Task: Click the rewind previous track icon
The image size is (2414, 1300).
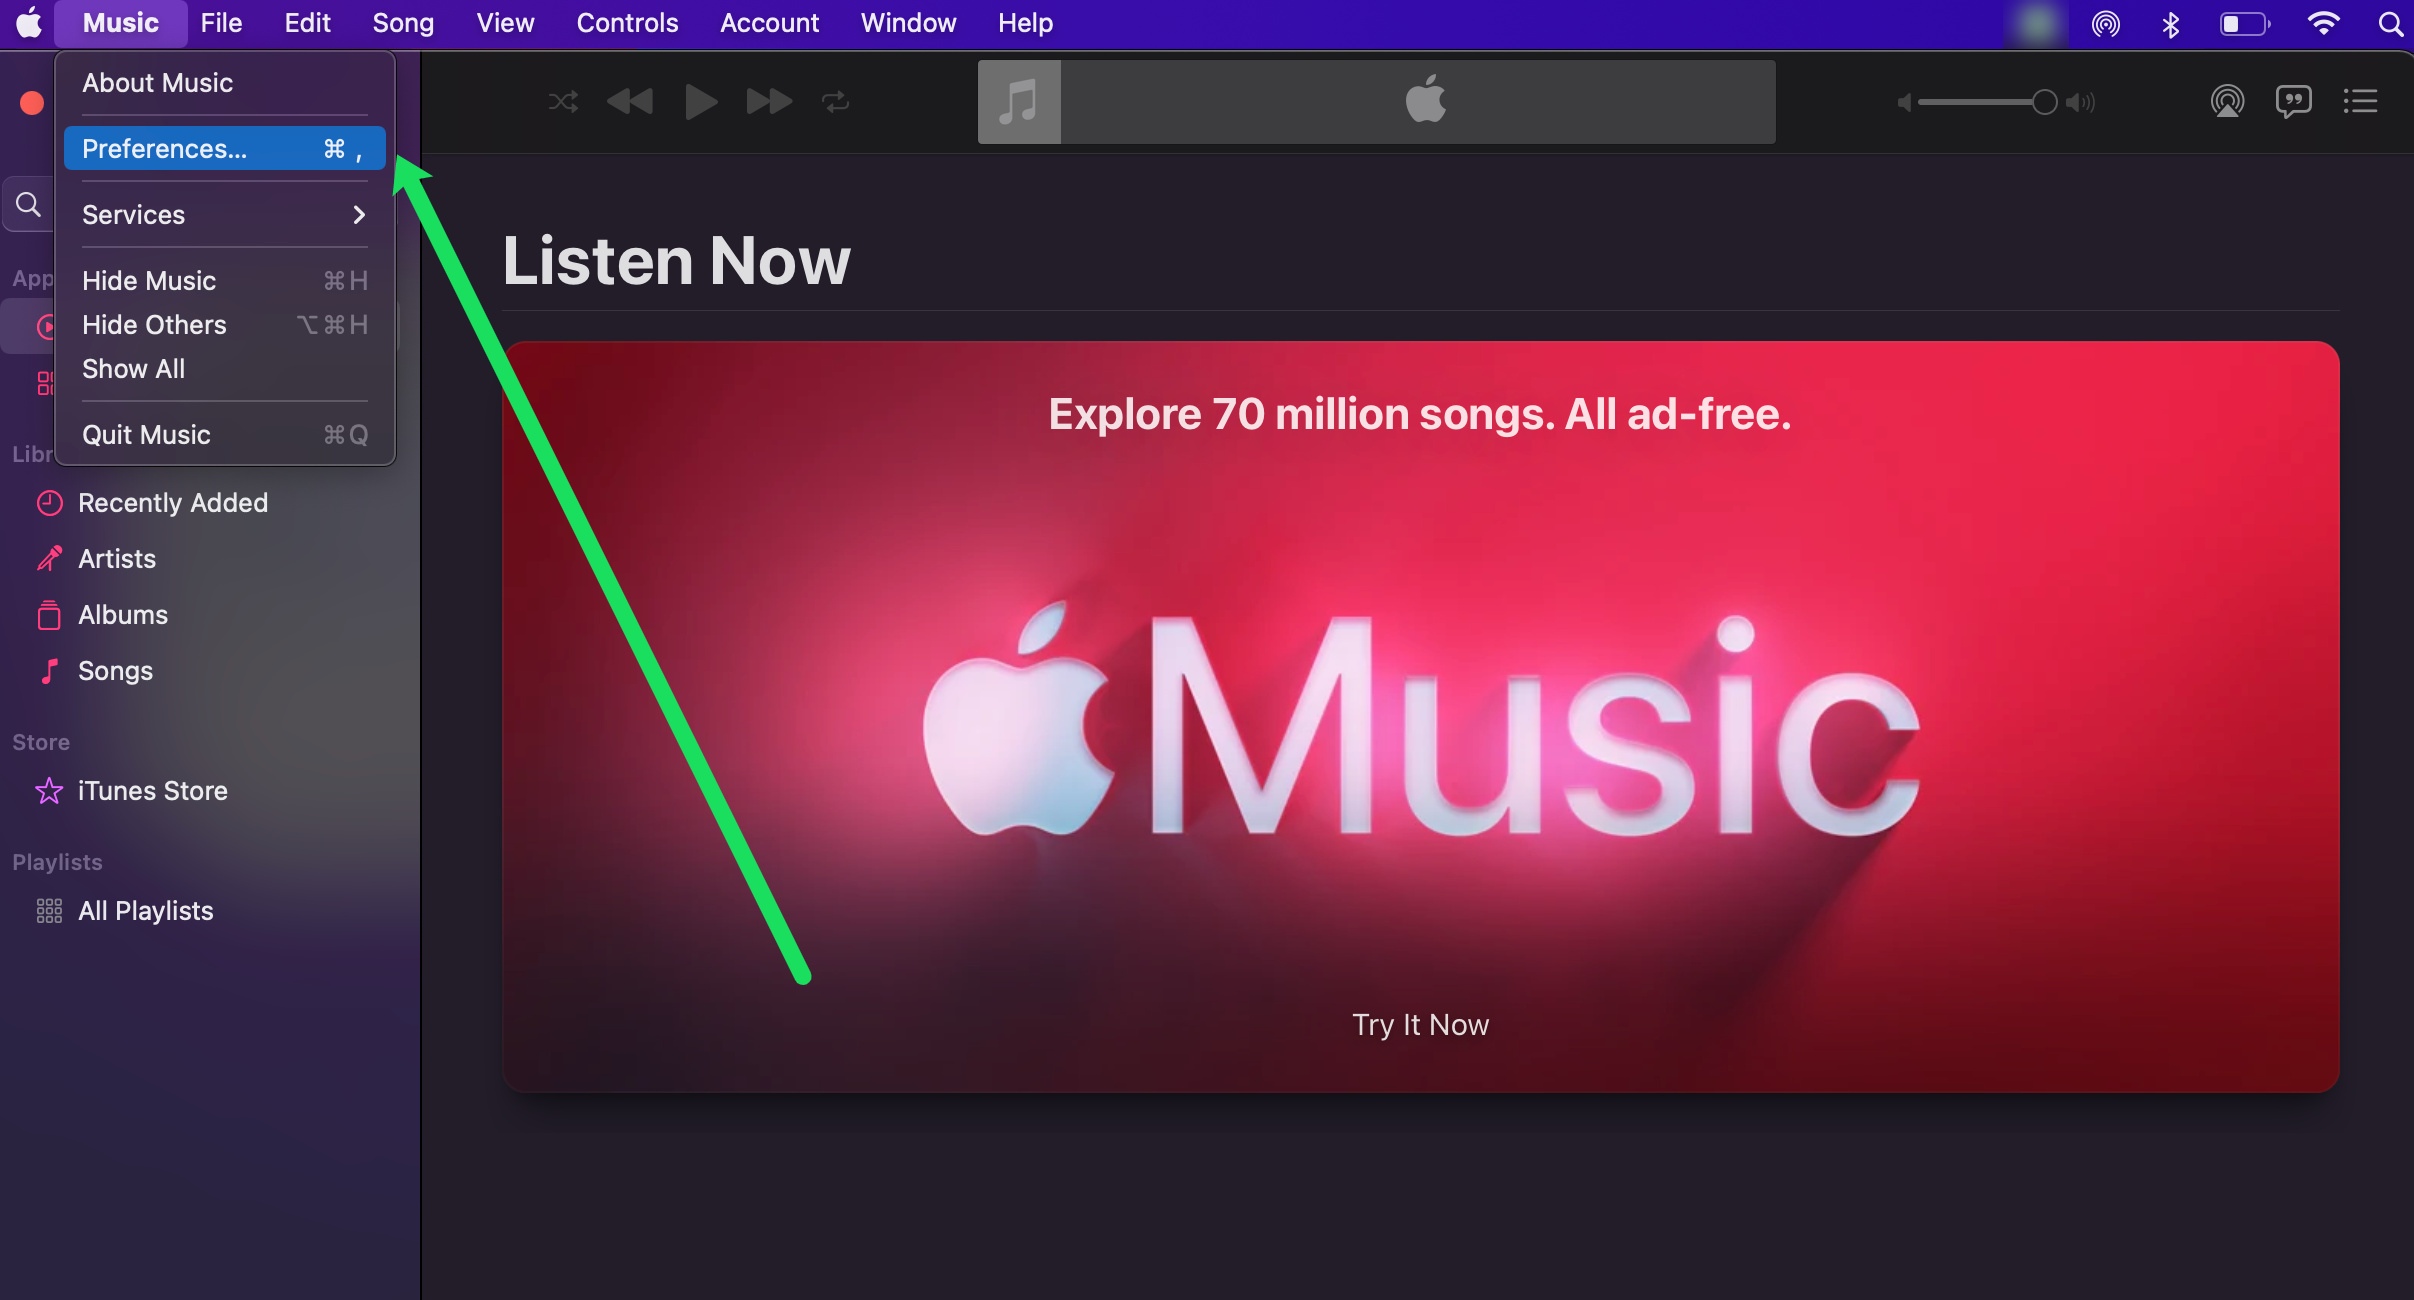Action: pos(630,102)
